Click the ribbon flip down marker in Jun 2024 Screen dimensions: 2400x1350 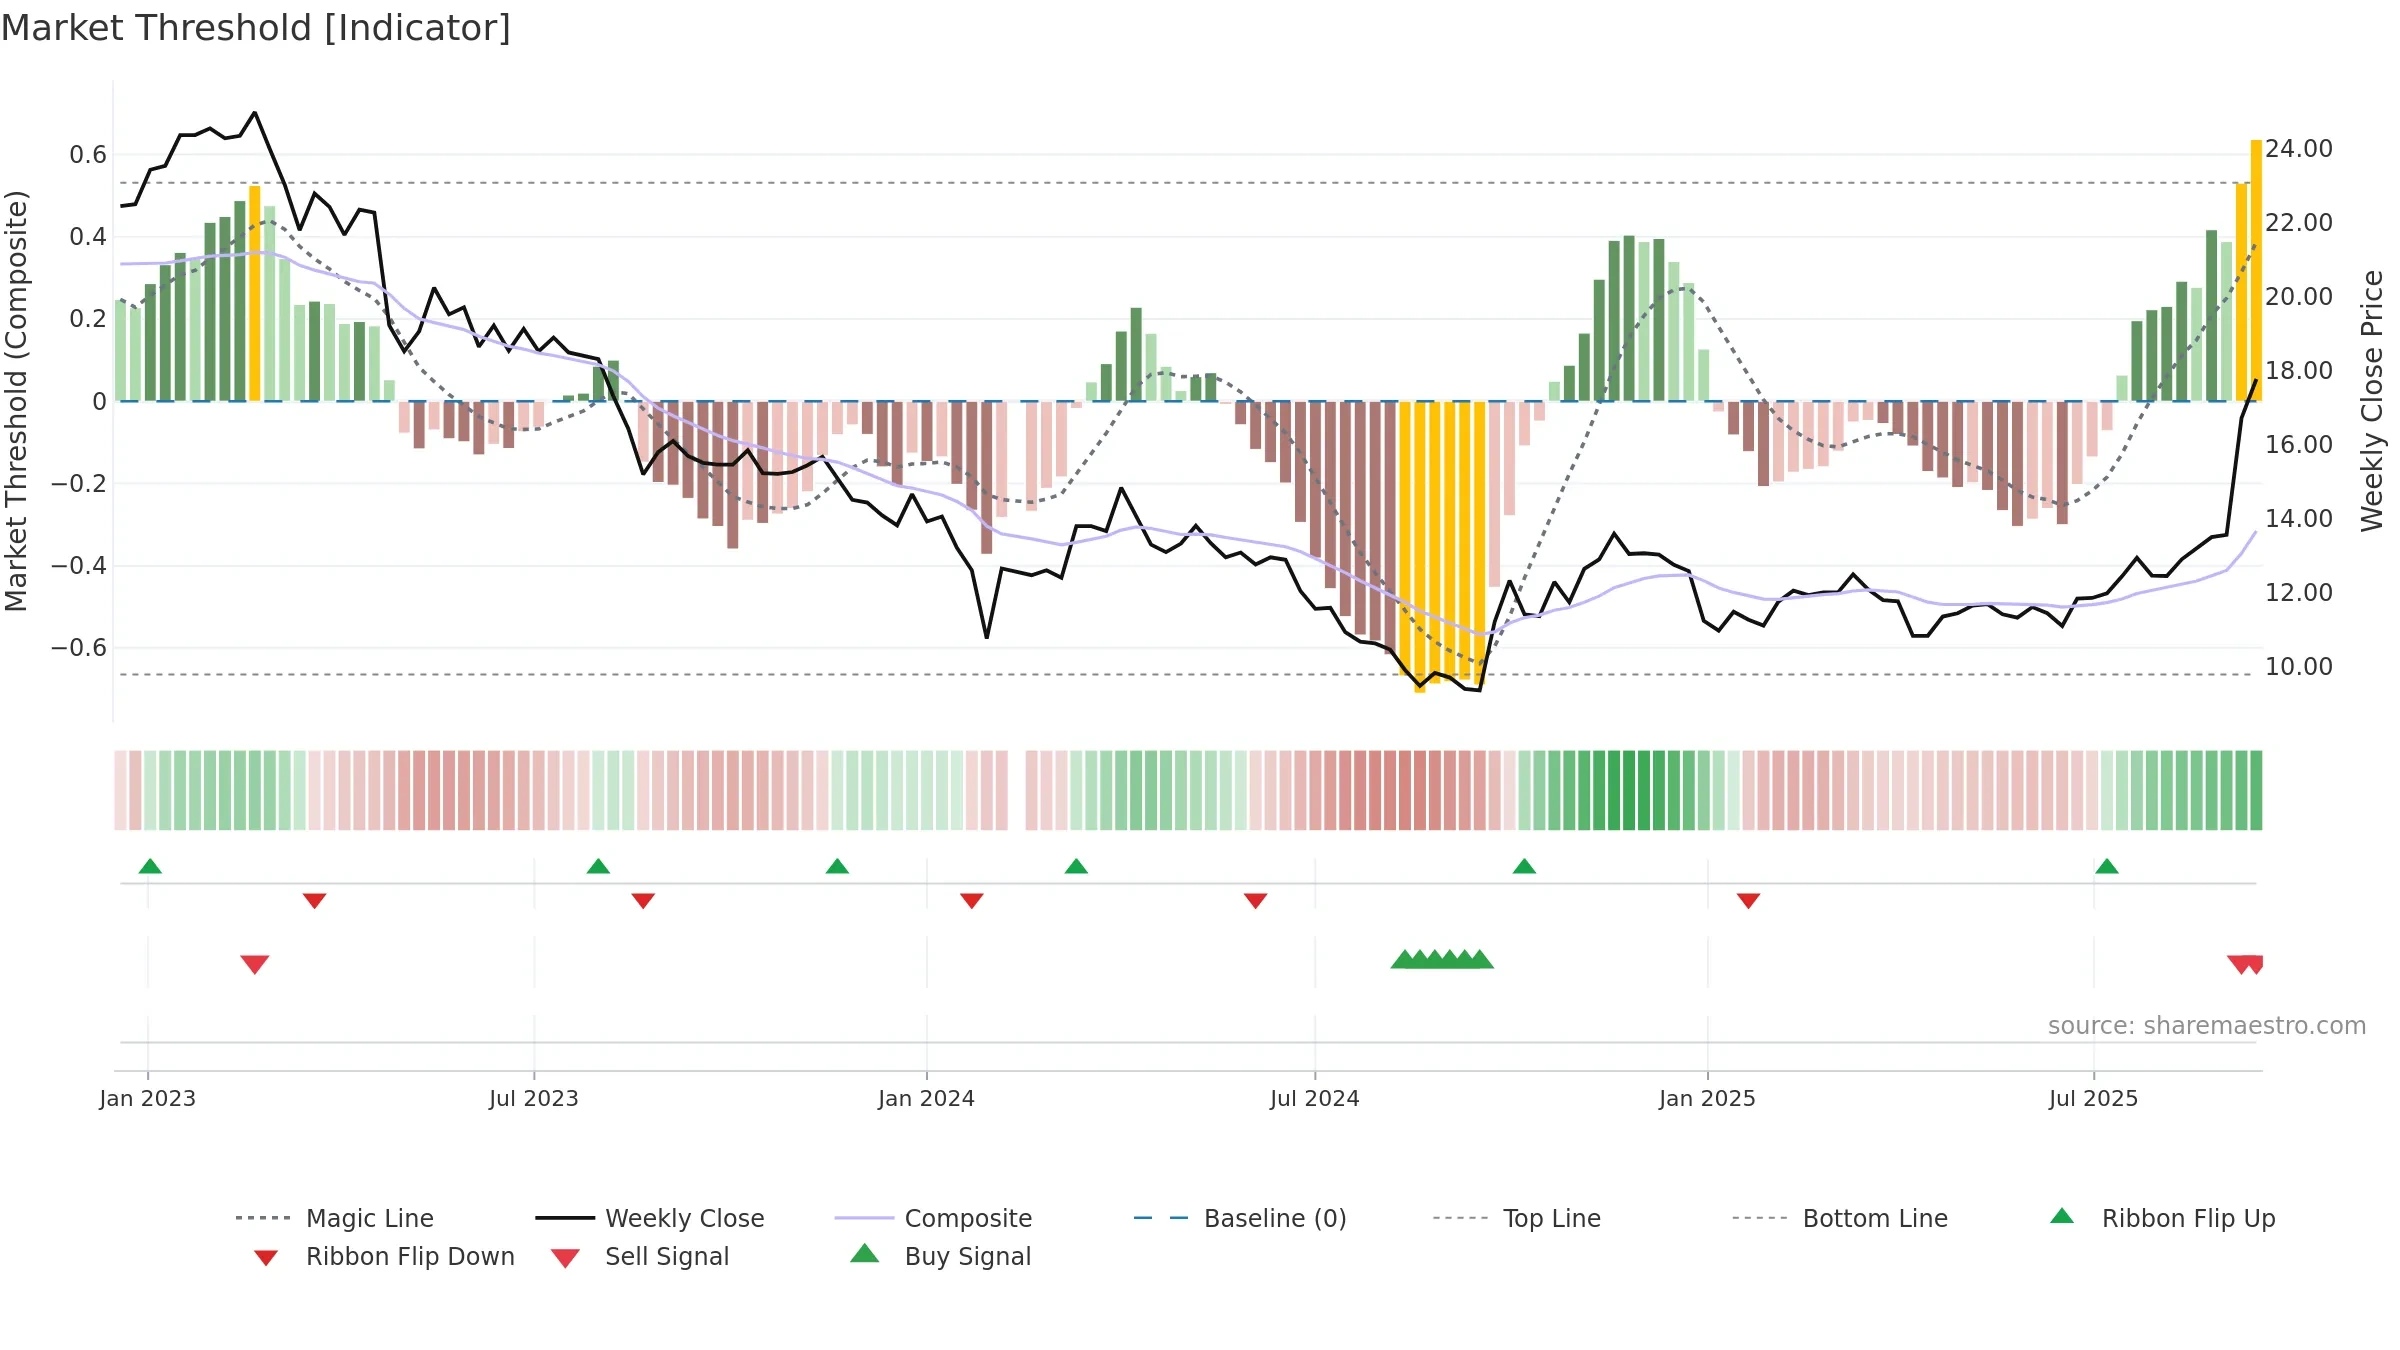click(1256, 901)
